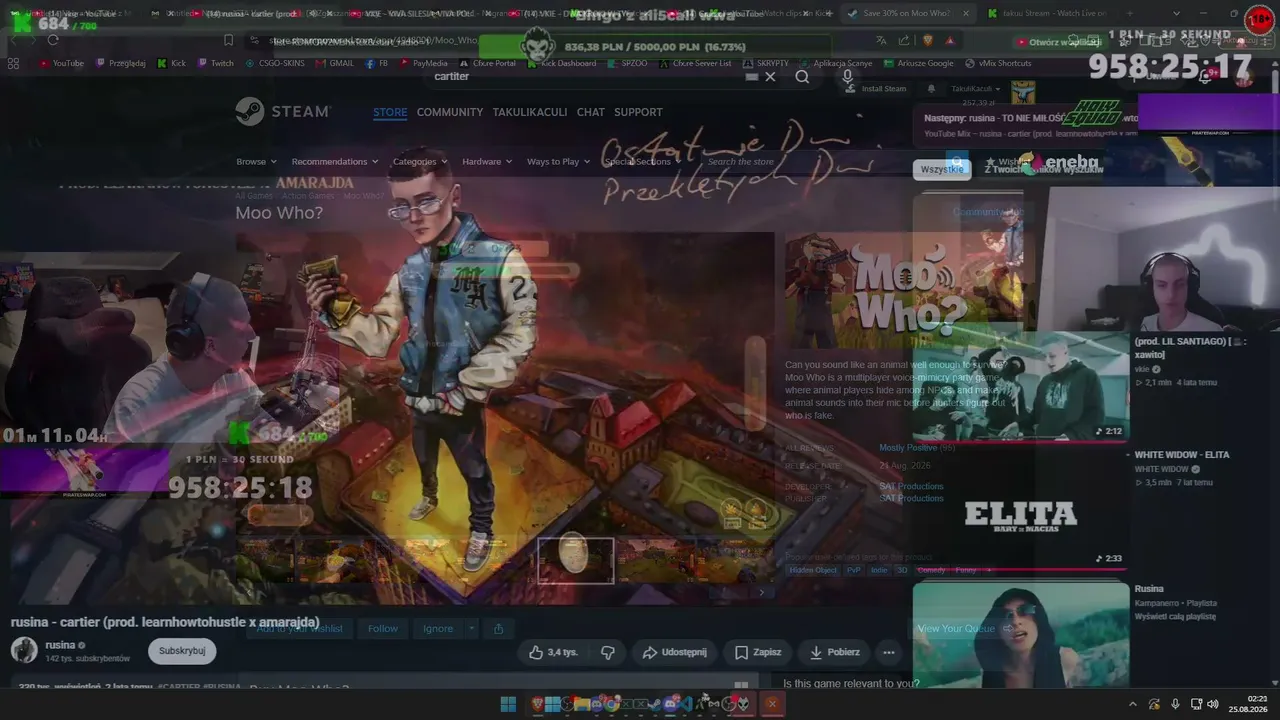Open Steam CHAT

point(591,112)
